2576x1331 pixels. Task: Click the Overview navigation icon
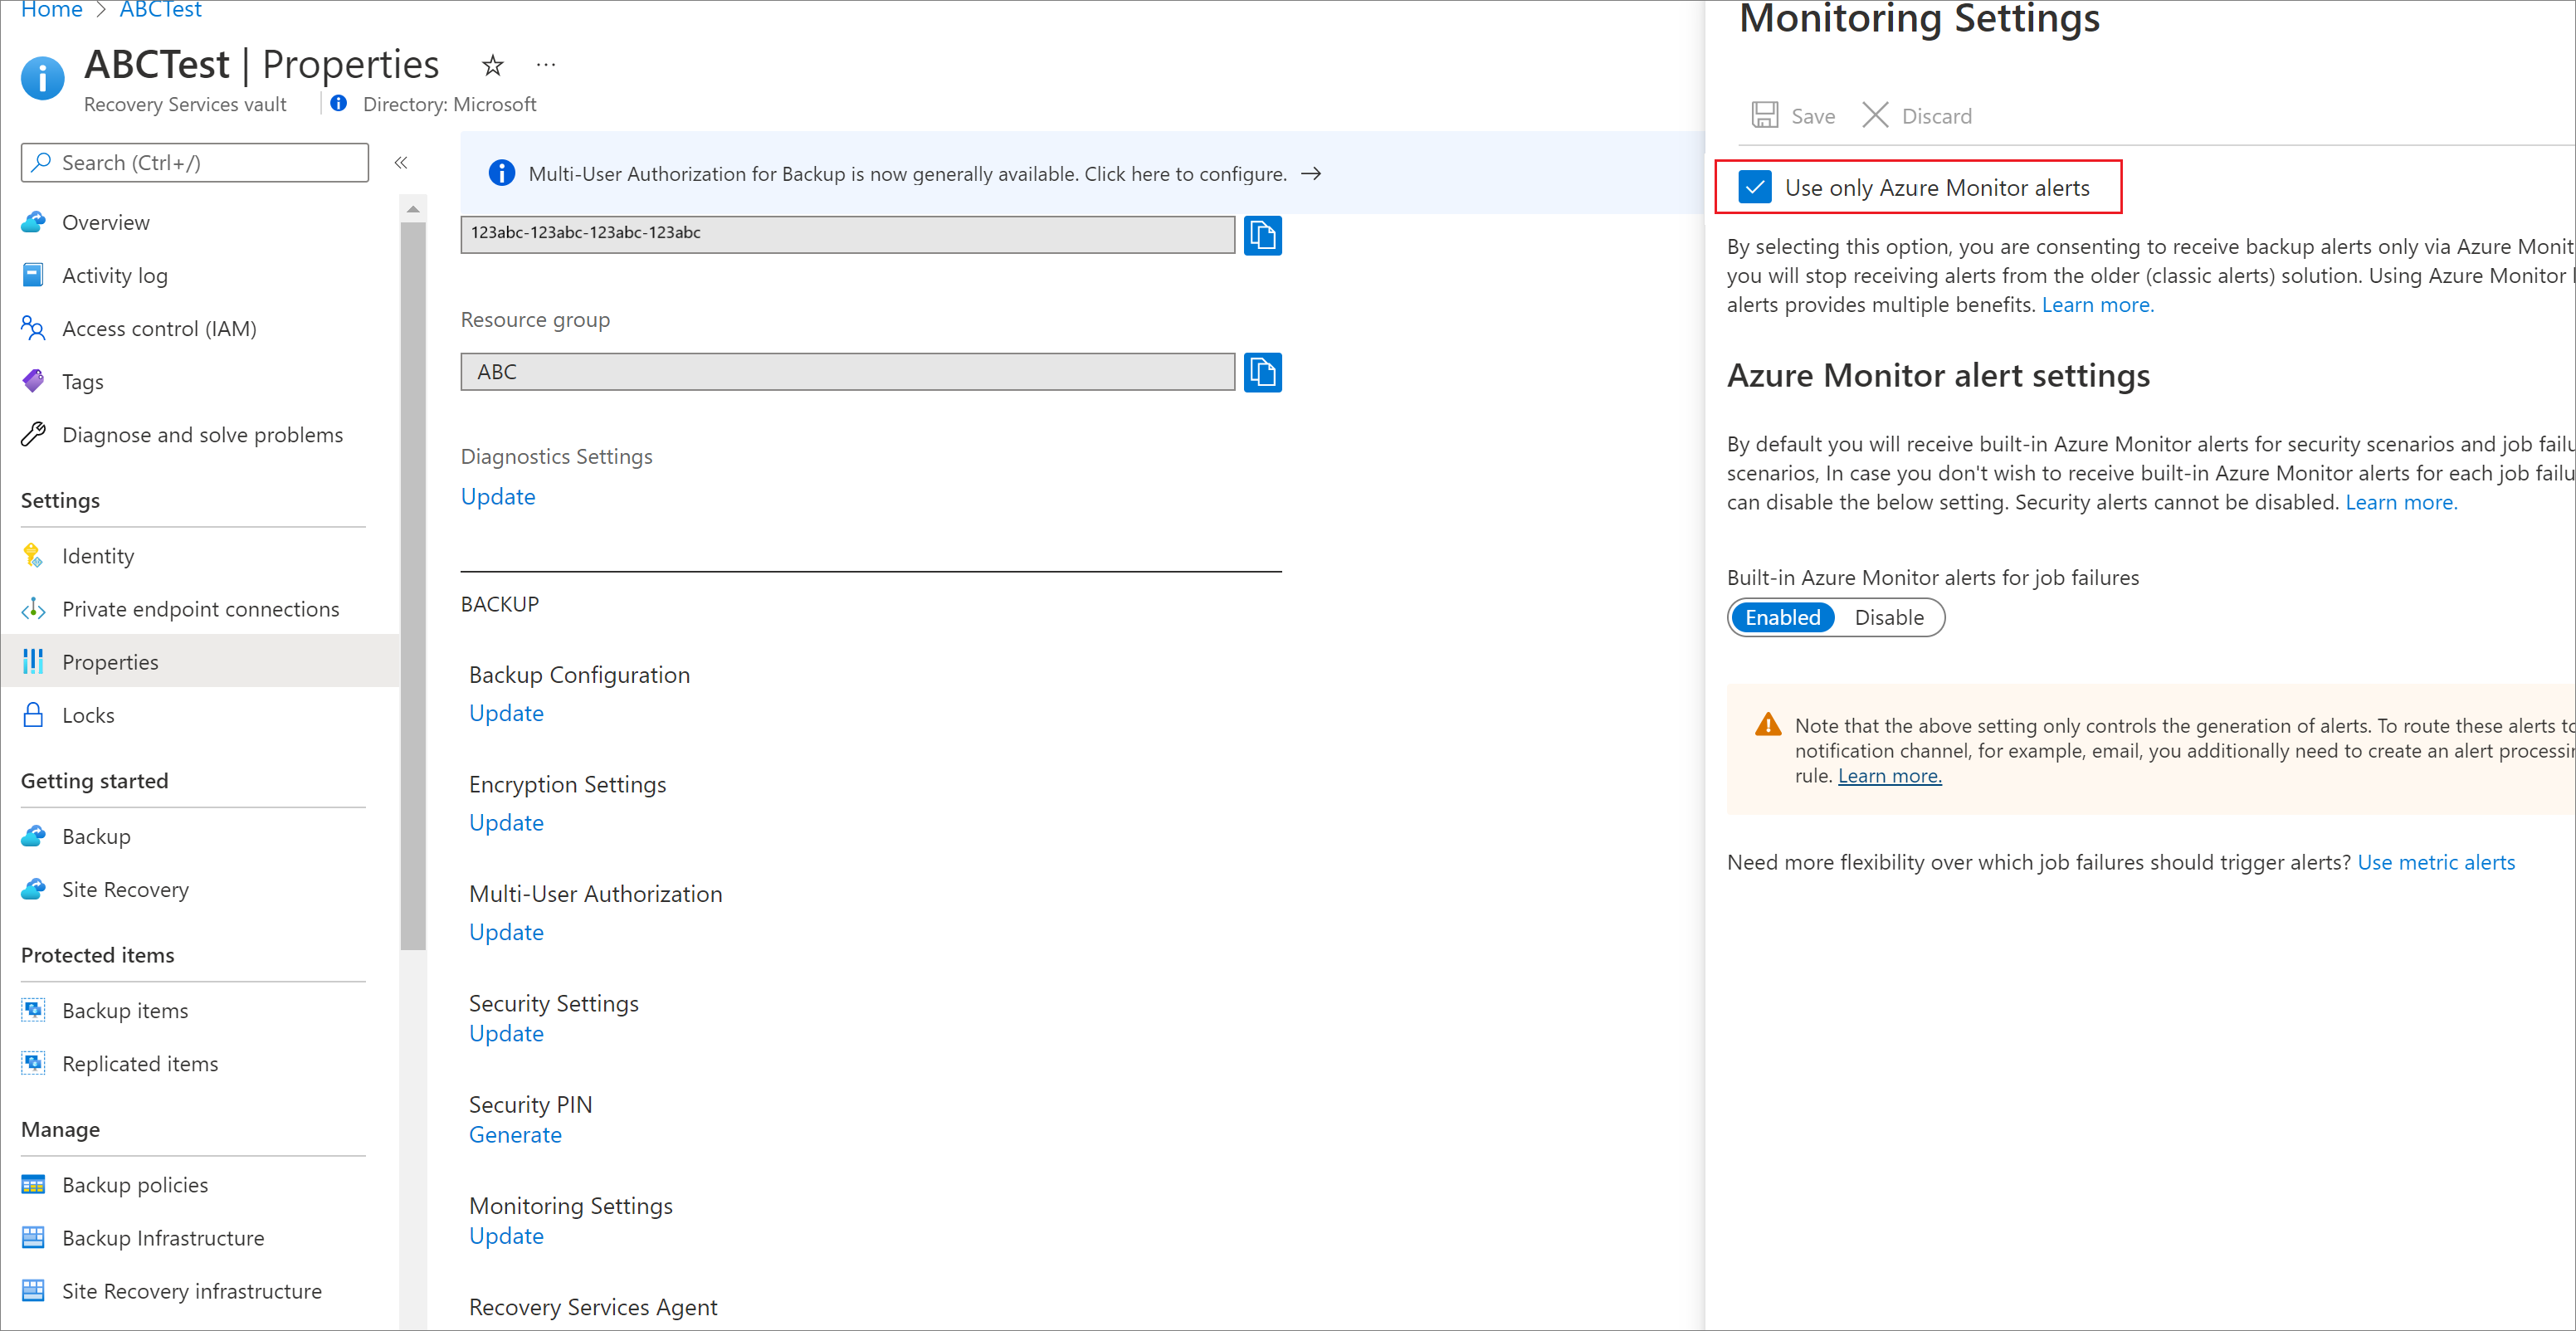32,221
